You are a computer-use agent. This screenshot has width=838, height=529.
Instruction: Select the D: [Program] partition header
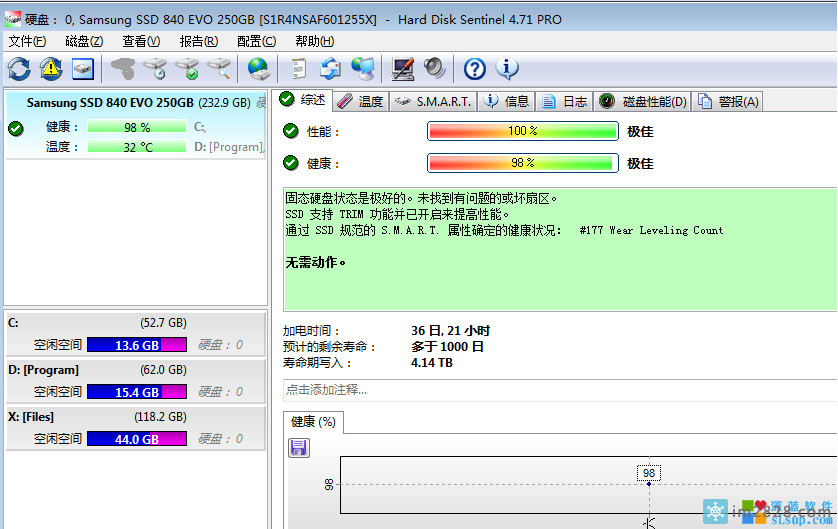[43, 370]
